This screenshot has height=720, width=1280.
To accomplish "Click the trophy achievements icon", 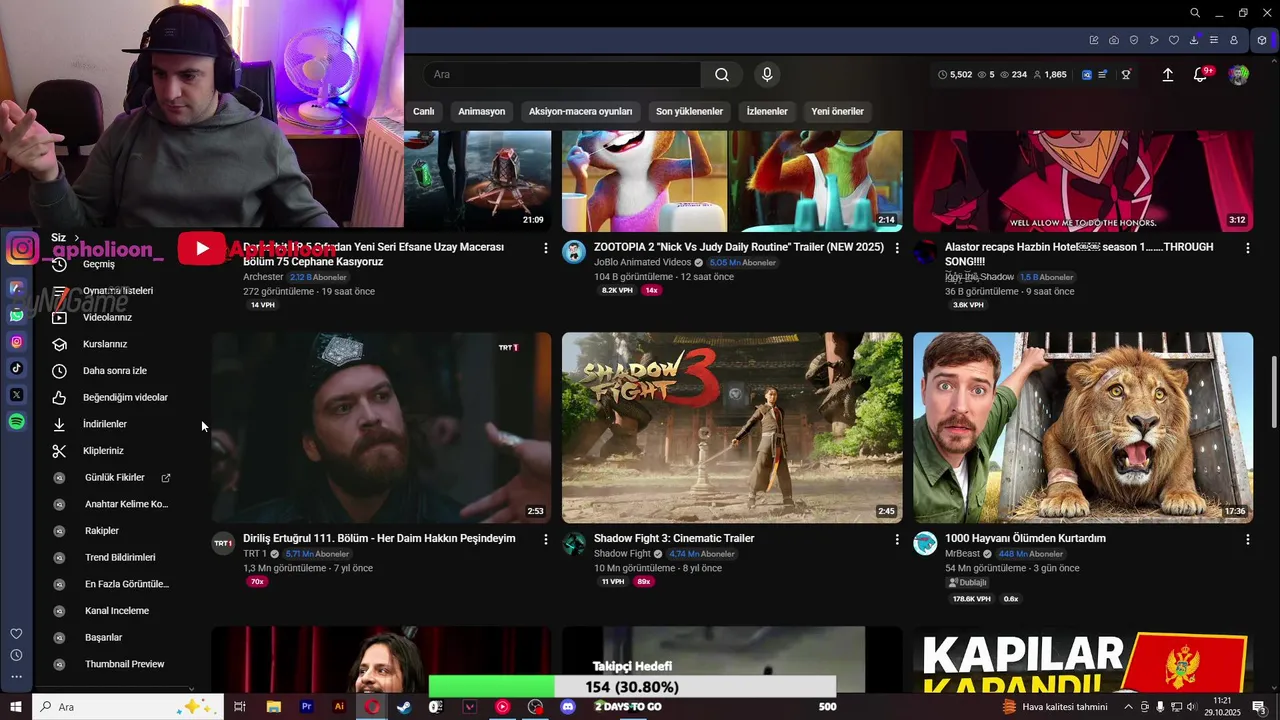I will pyautogui.click(x=1126, y=75).
